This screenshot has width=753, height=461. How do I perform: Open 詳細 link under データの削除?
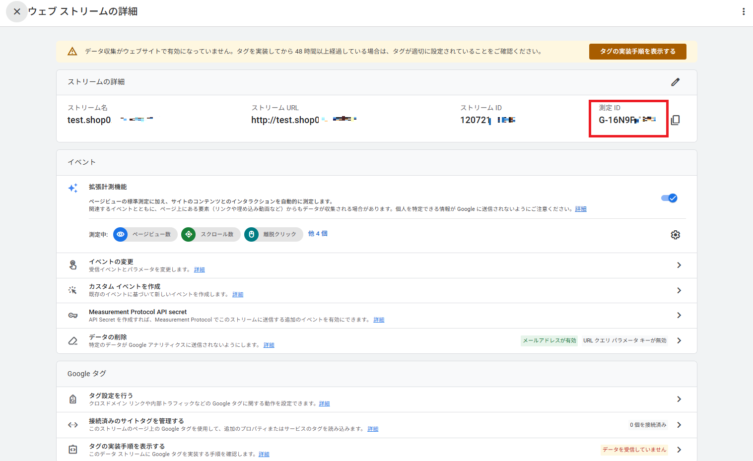pyautogui.click(x=269, y=345)
